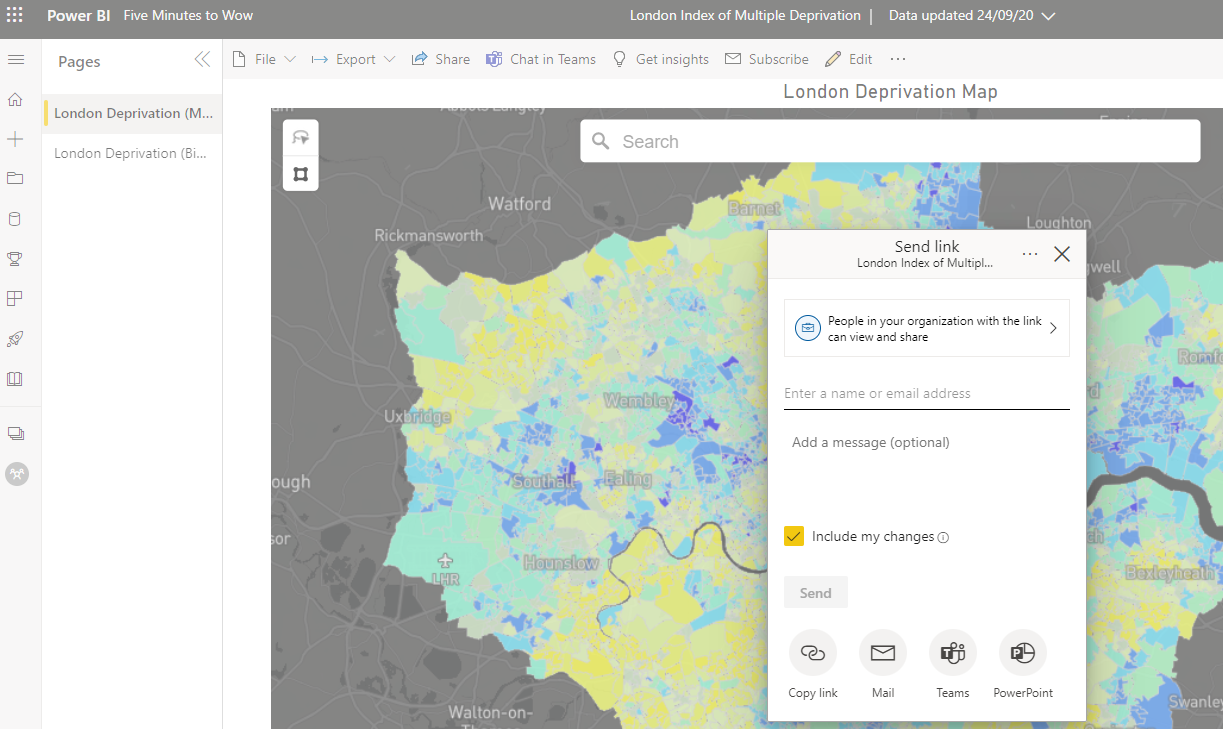Switch to London Deprivation (Bi... page
Viewport: 1223px width, 729px height.
click(x=131, y=154)
